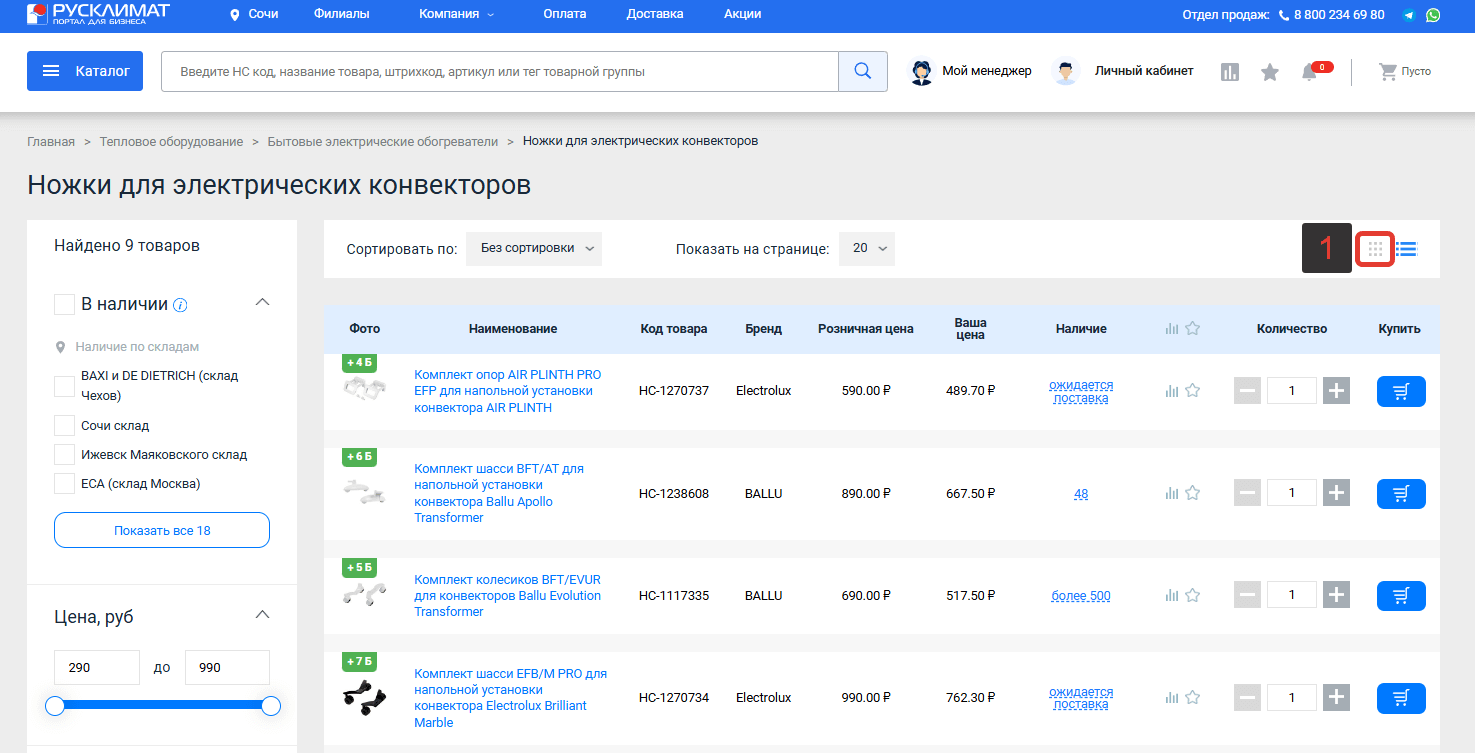Open thumbnail of EFB/M PRO chassis kit
This screenshot has height=753, width=1475.
pyautogui.click(x=363, y=697)
